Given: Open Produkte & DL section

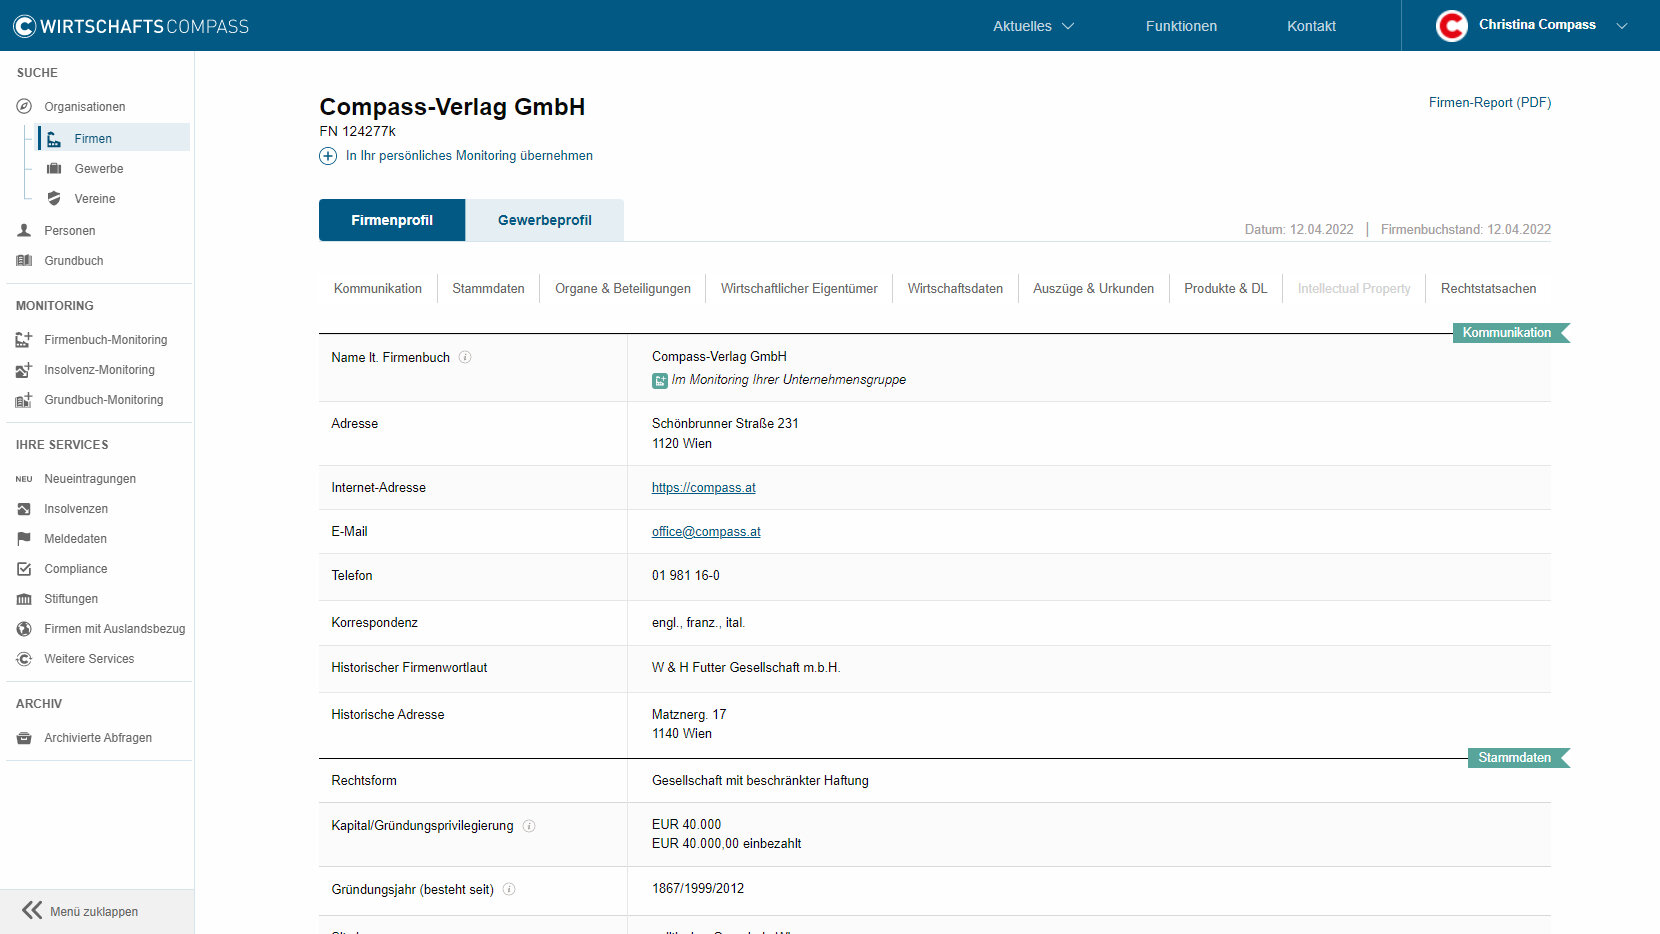Looking at the screenshot, I should pos(1225,288).
